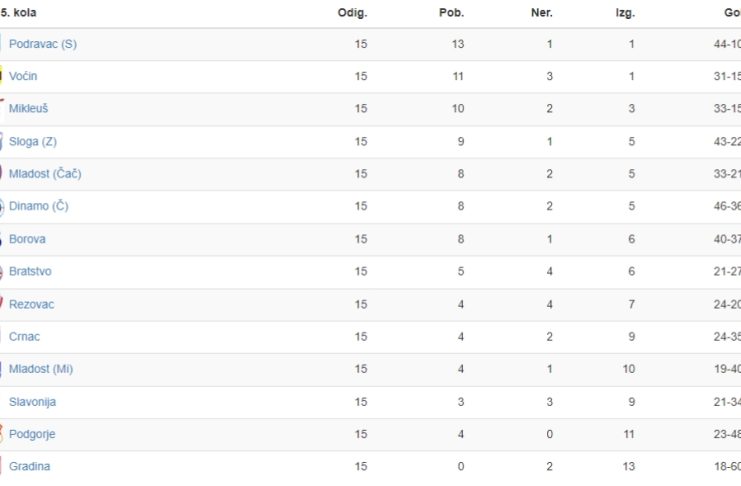Select the Crnac team link
Screen dimensions: 741x486
pyautogui.click(x=24, y=337)
